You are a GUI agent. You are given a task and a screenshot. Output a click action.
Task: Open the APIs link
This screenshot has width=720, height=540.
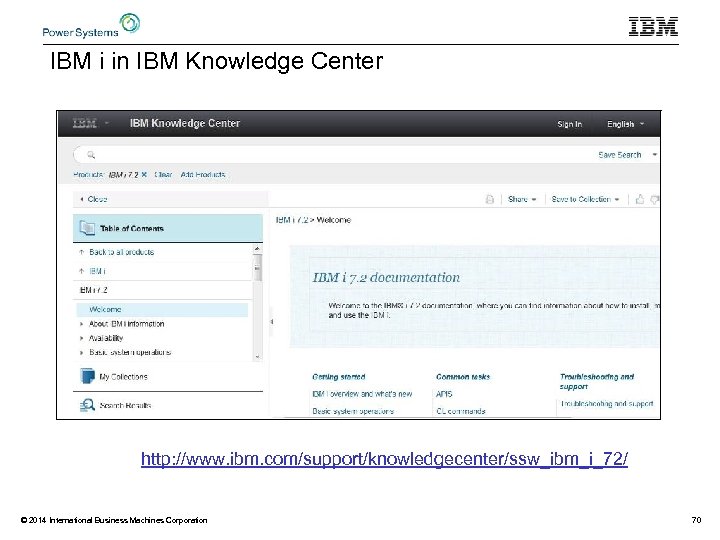point(444,394)
